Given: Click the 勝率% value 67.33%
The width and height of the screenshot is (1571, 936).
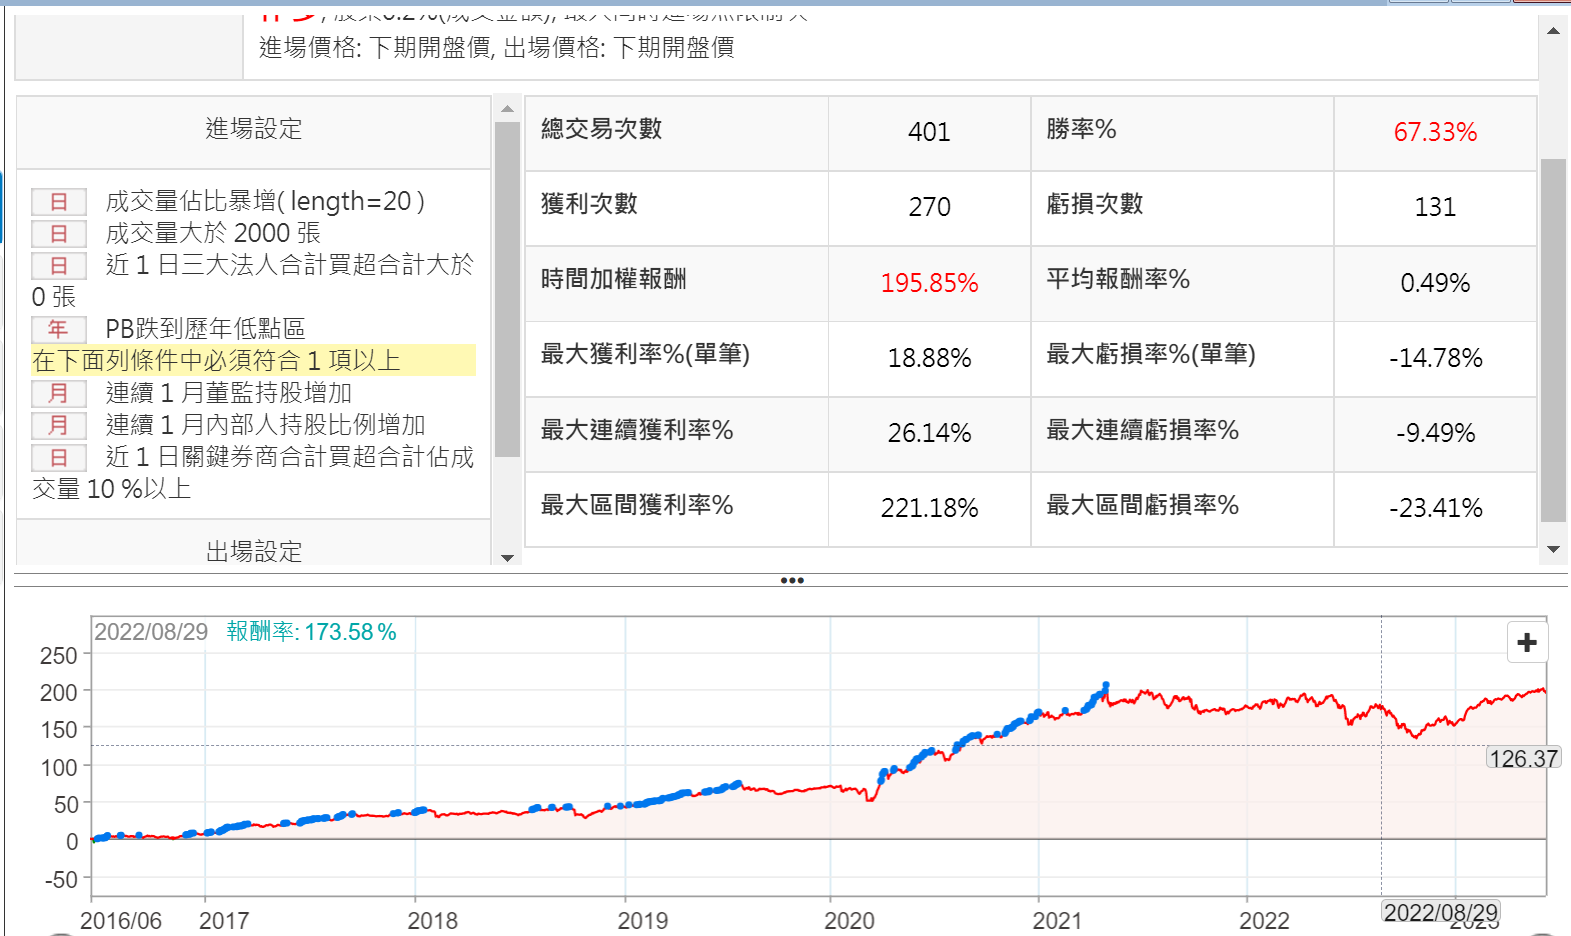Looking at the screenshot, I should pyautogui.click(x=1434, y=132).
